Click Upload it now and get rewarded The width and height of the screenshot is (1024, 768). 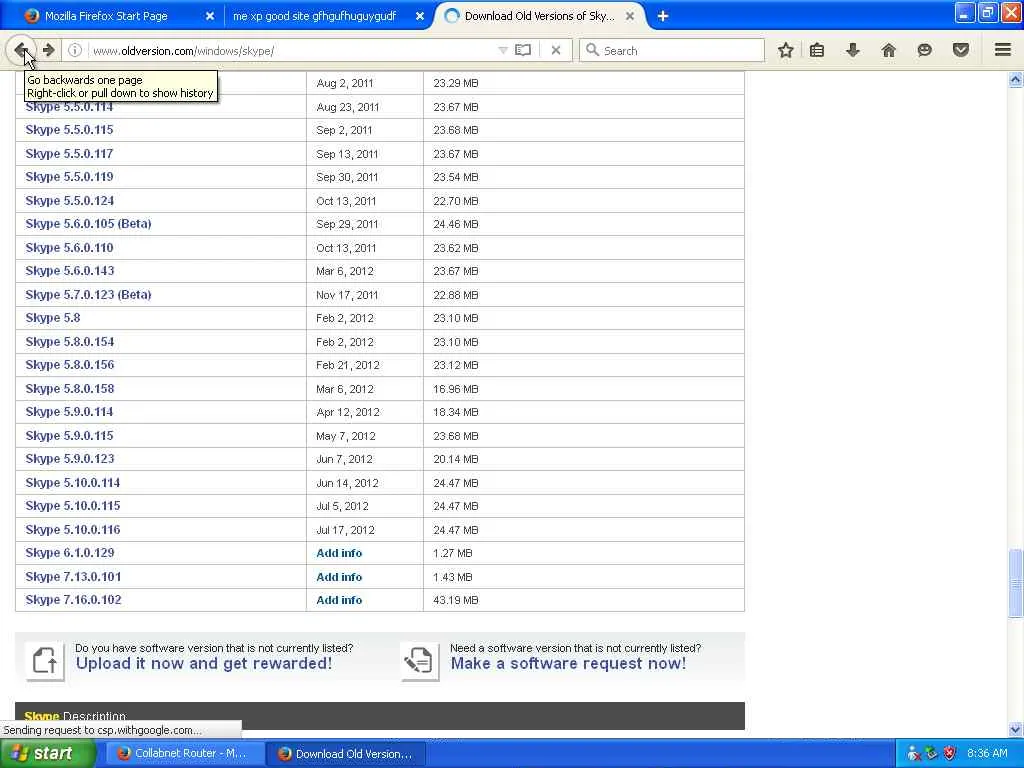pyautogui.click(x=204, y=664)
